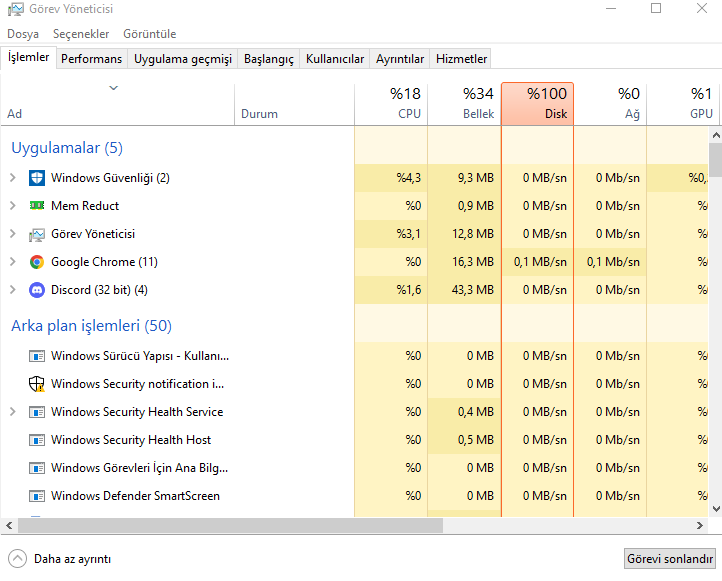This screenshot has height=581, width=722.
Task: Click the Windows Security Health Host icon
Action: 37,440
